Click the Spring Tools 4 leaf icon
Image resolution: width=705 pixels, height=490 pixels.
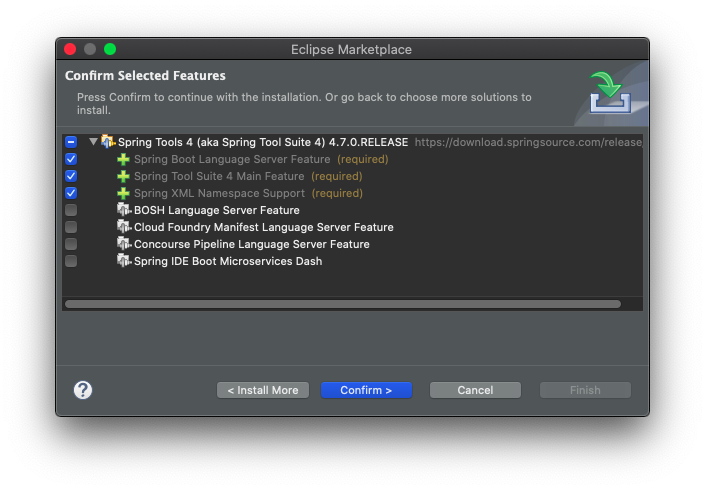point(108,142)
